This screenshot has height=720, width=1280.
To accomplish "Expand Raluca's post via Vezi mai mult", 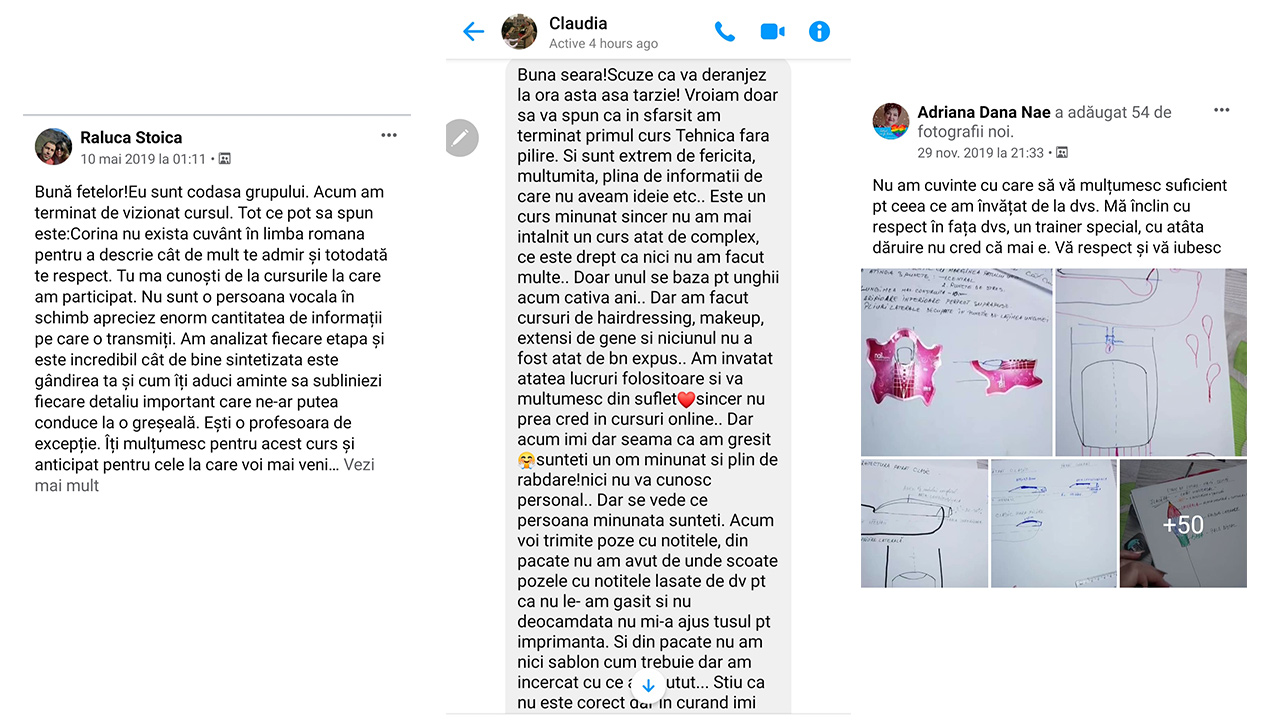I will [204, 475].
